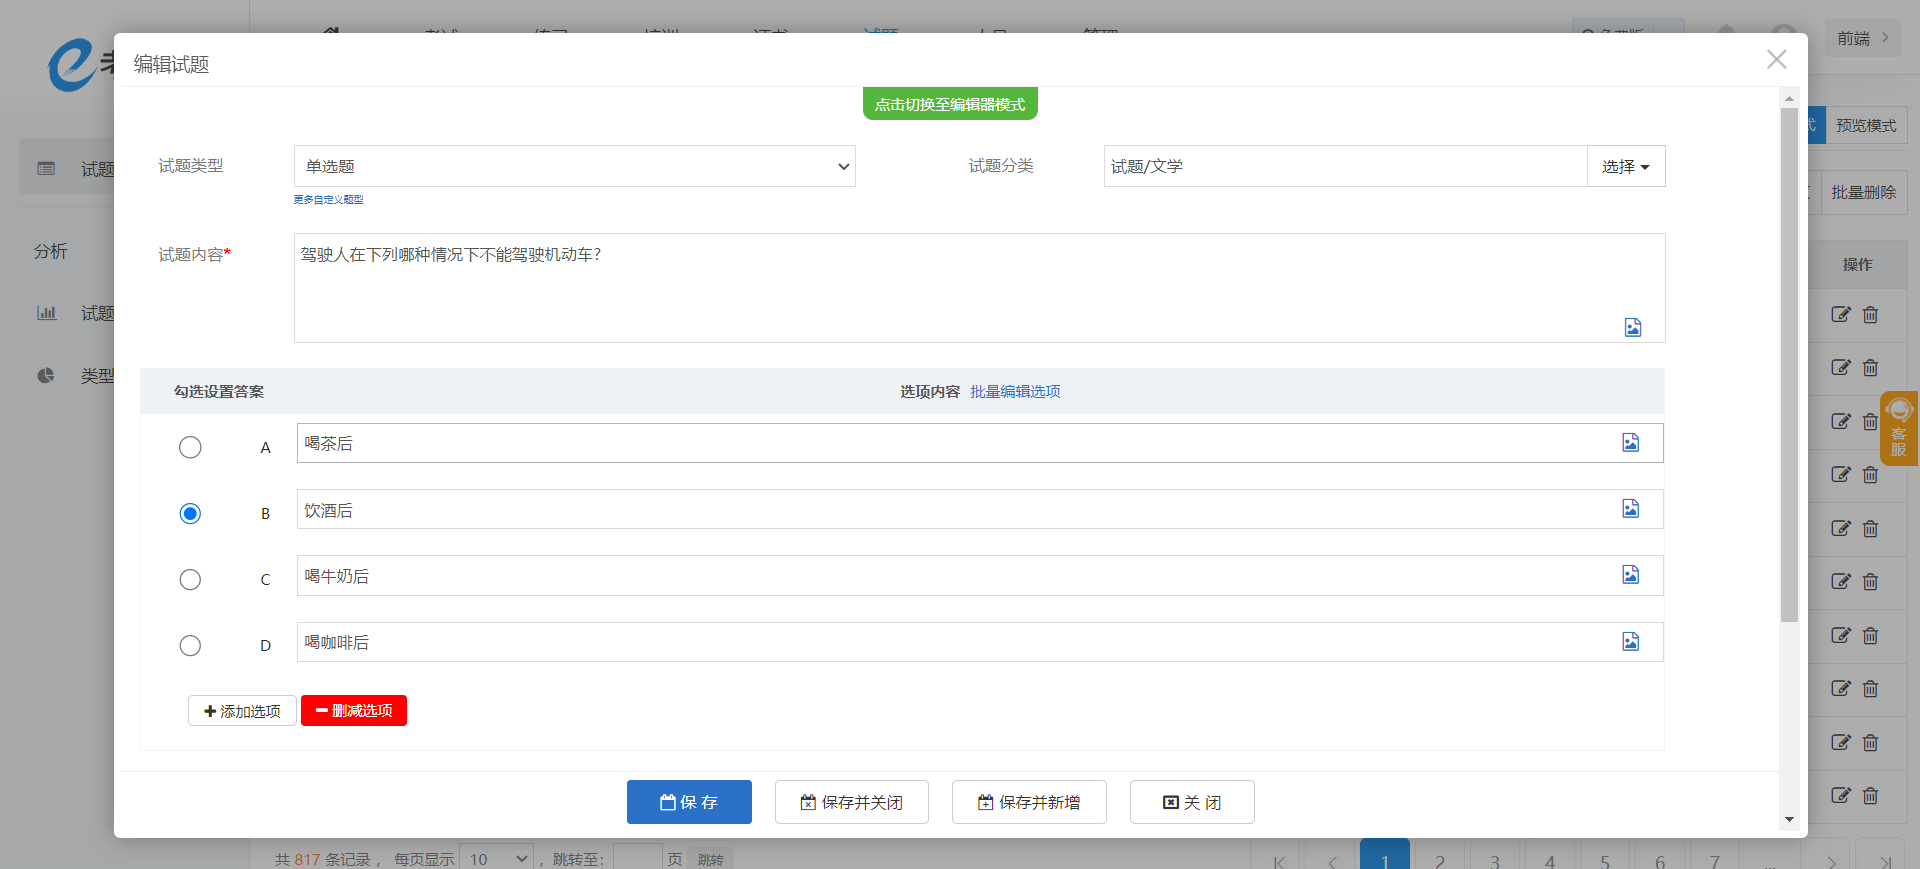Screen dimensions: 1920x869
Task: Choose option D radio button as answer
Action: click(190, 646)
